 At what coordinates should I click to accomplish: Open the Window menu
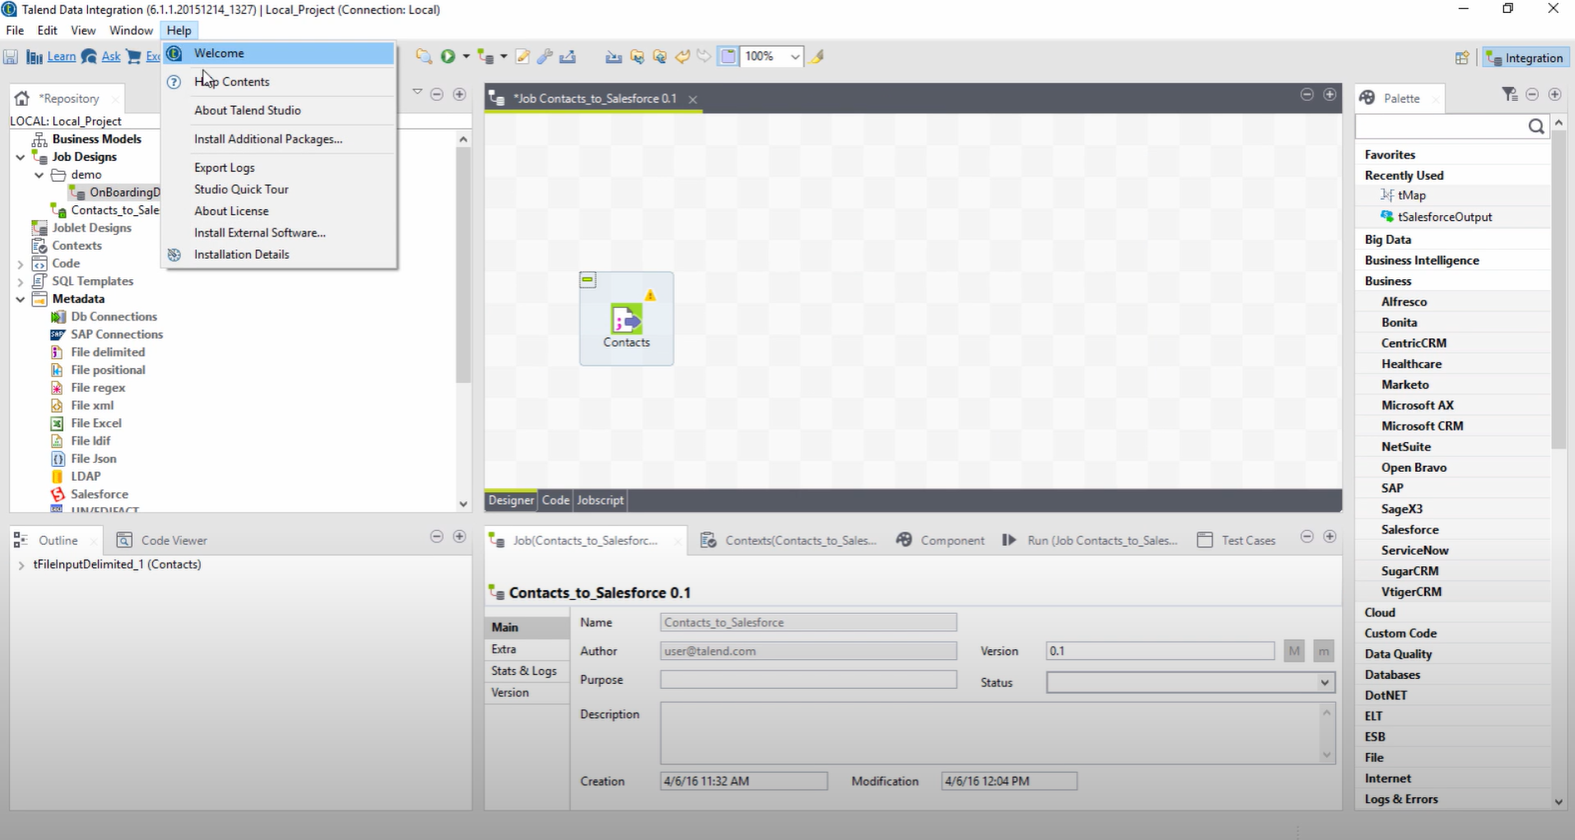(131, 31)
